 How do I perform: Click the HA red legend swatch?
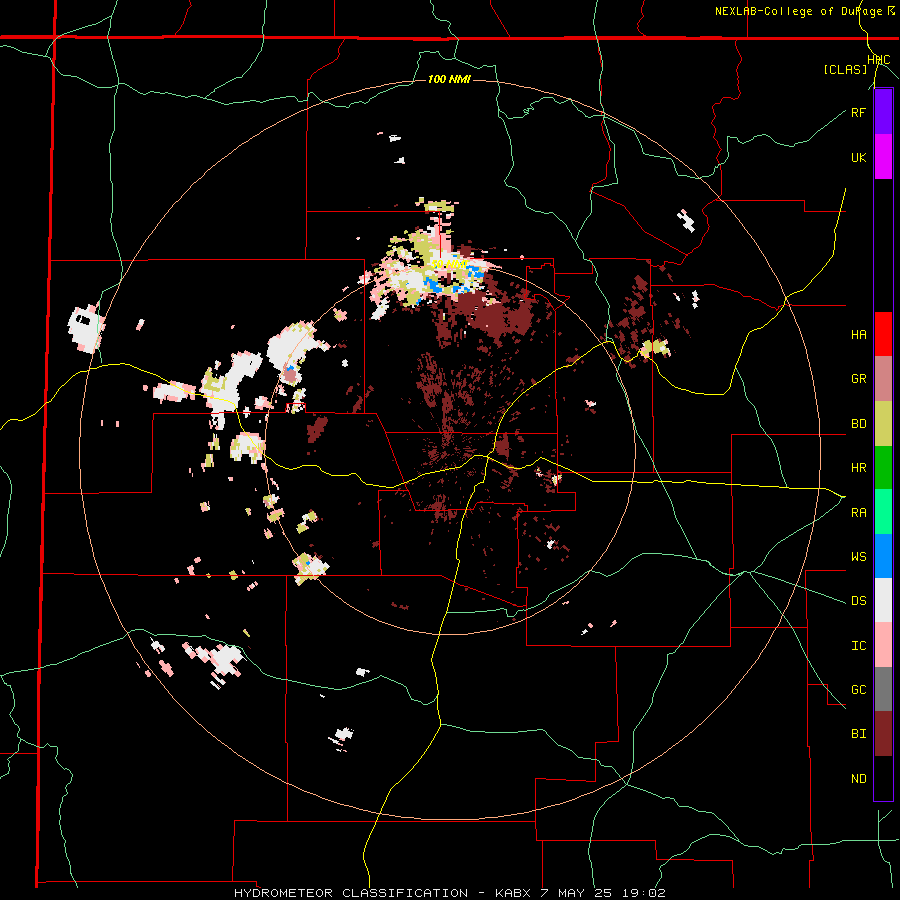tap(883, 334)
